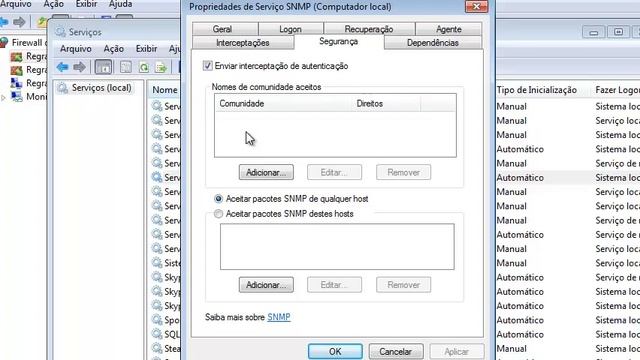Switch to the Geral tab

[225, 29]
